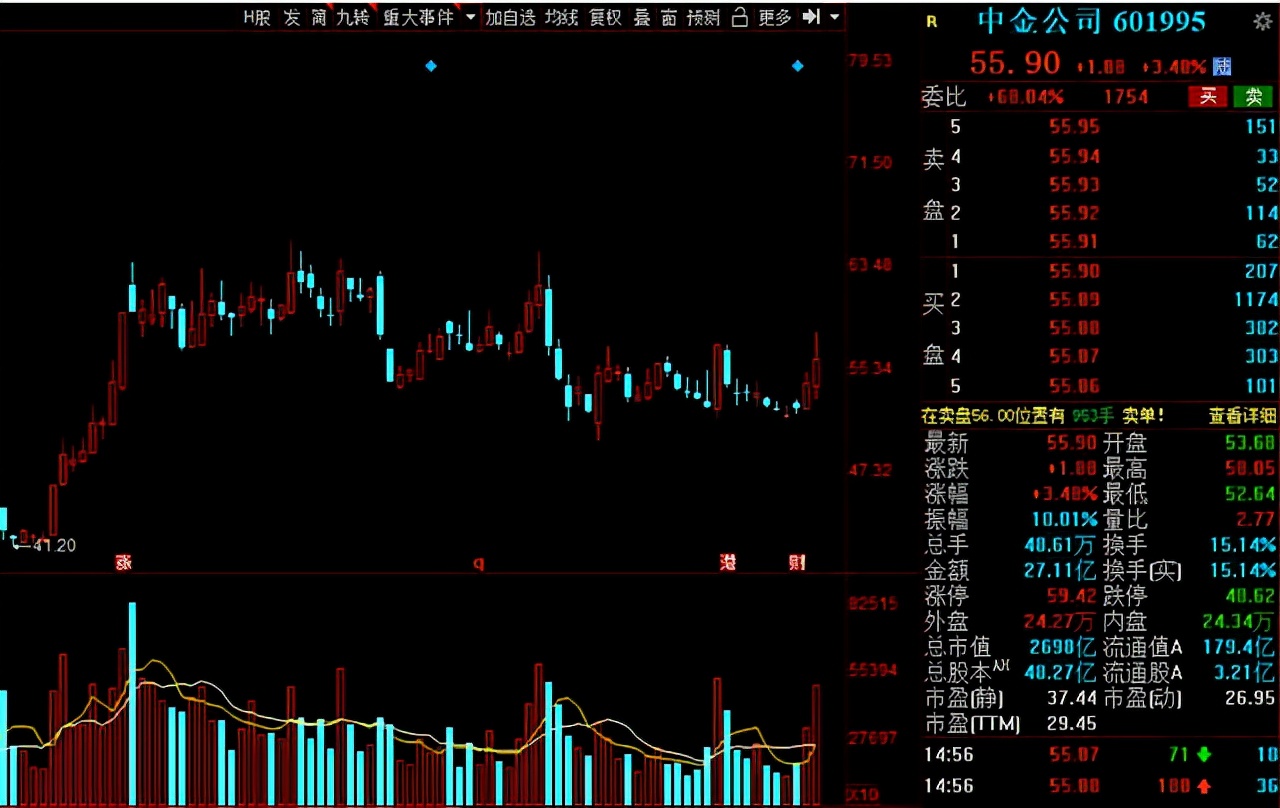The height and width of the screenshot is (808, 1280).
Task: Click the 最低 value 52.64
Action: [x=1250, y=494]
